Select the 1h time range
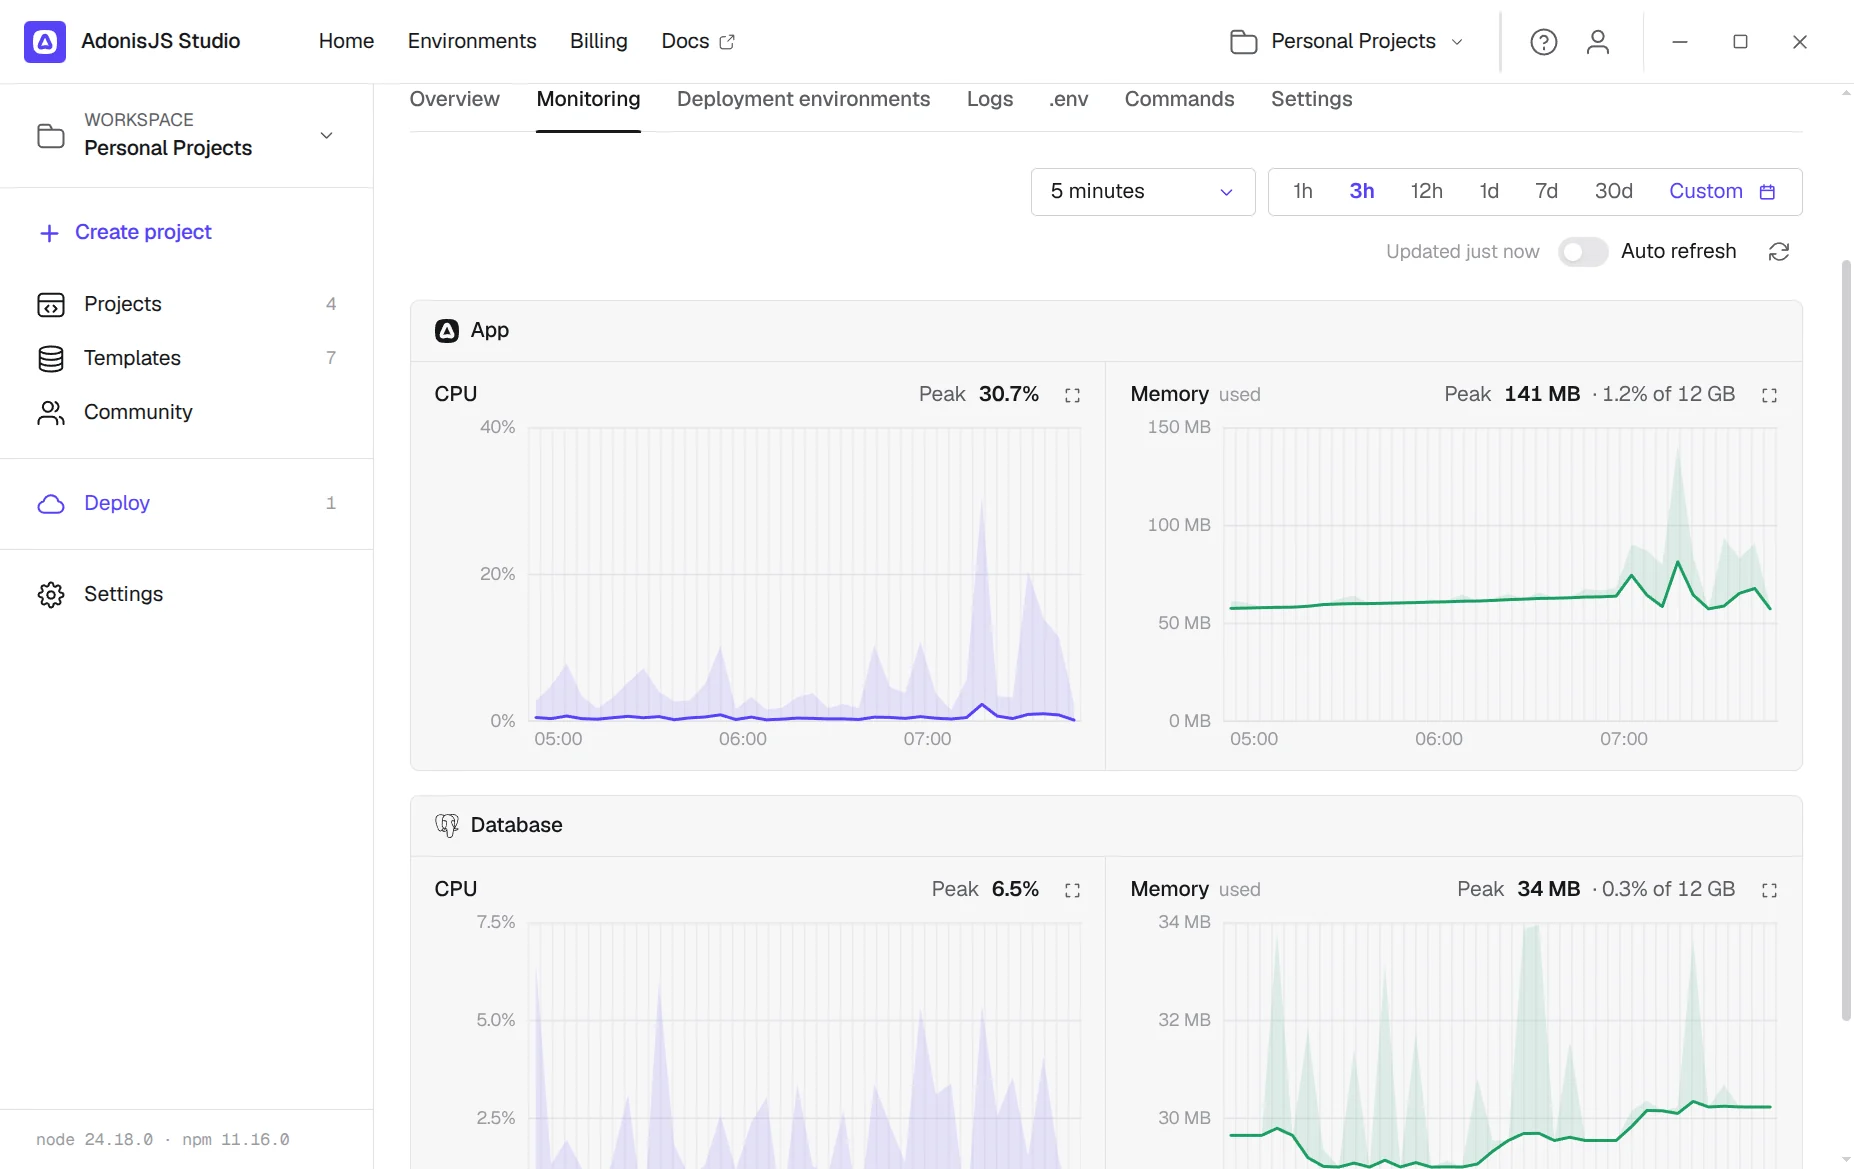The width and height of the screenshot is (1854, 1169). tap(1302, 192)
